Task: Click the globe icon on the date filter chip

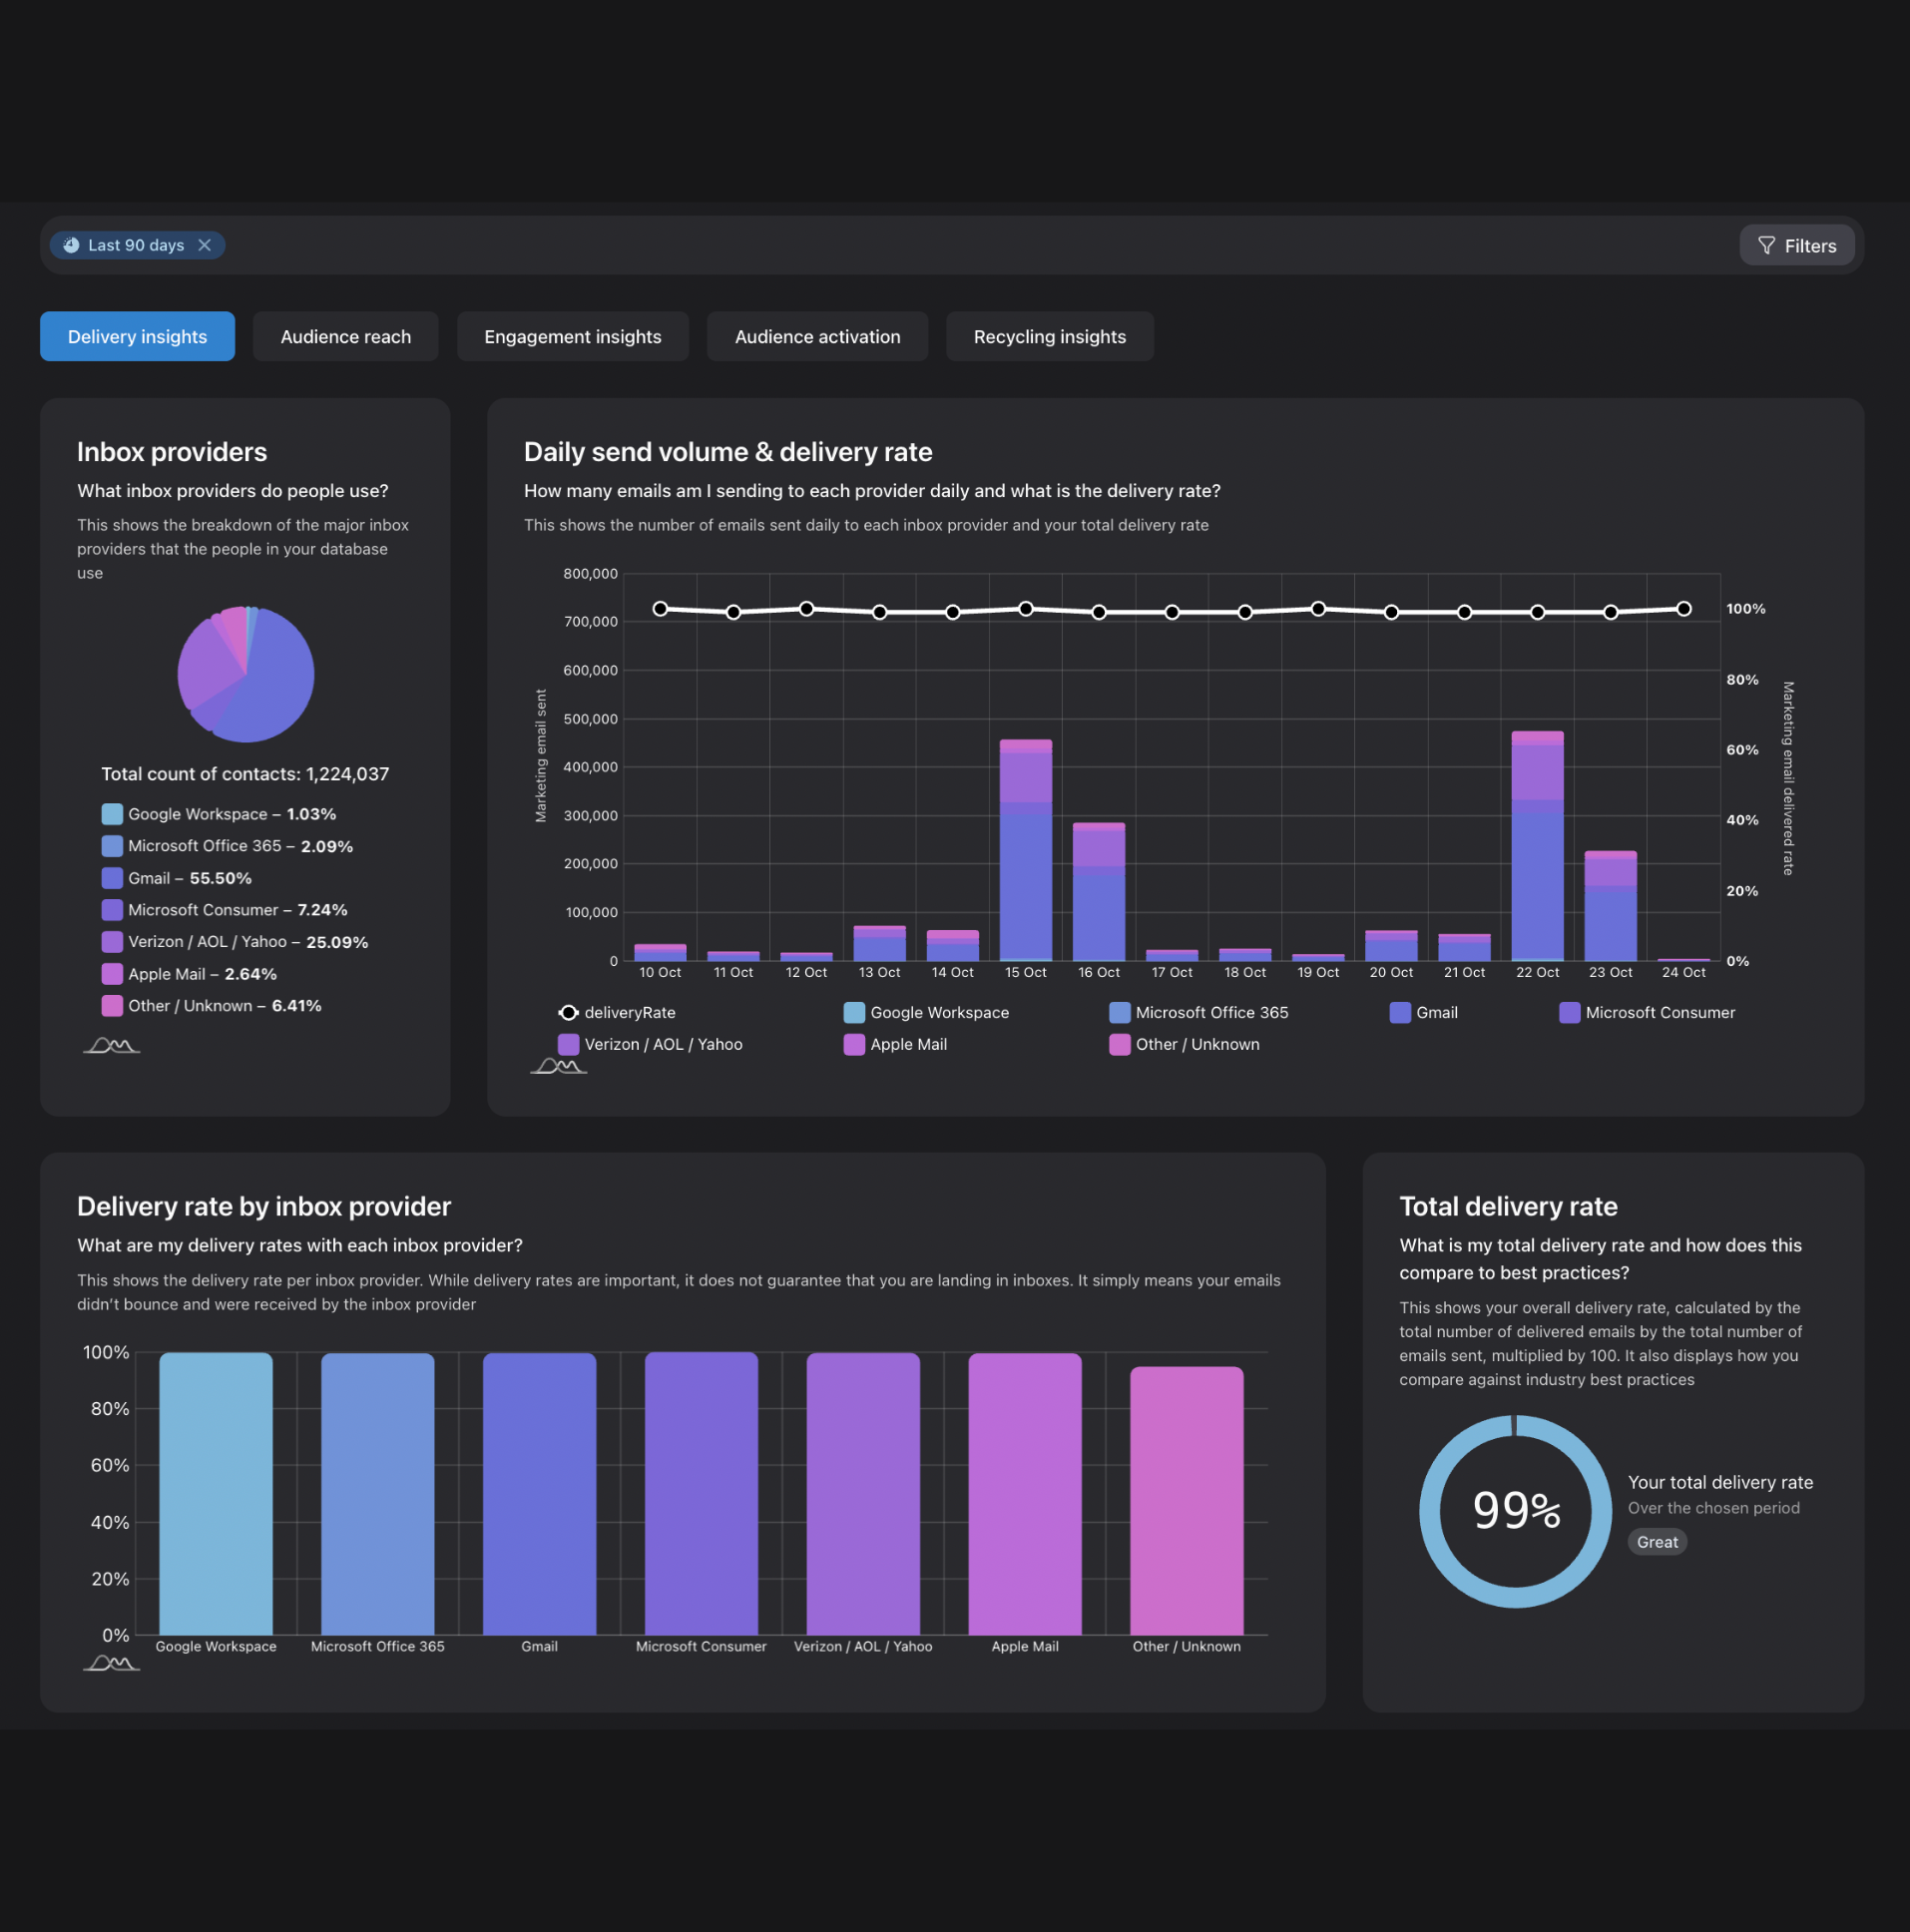Action: 70,245
